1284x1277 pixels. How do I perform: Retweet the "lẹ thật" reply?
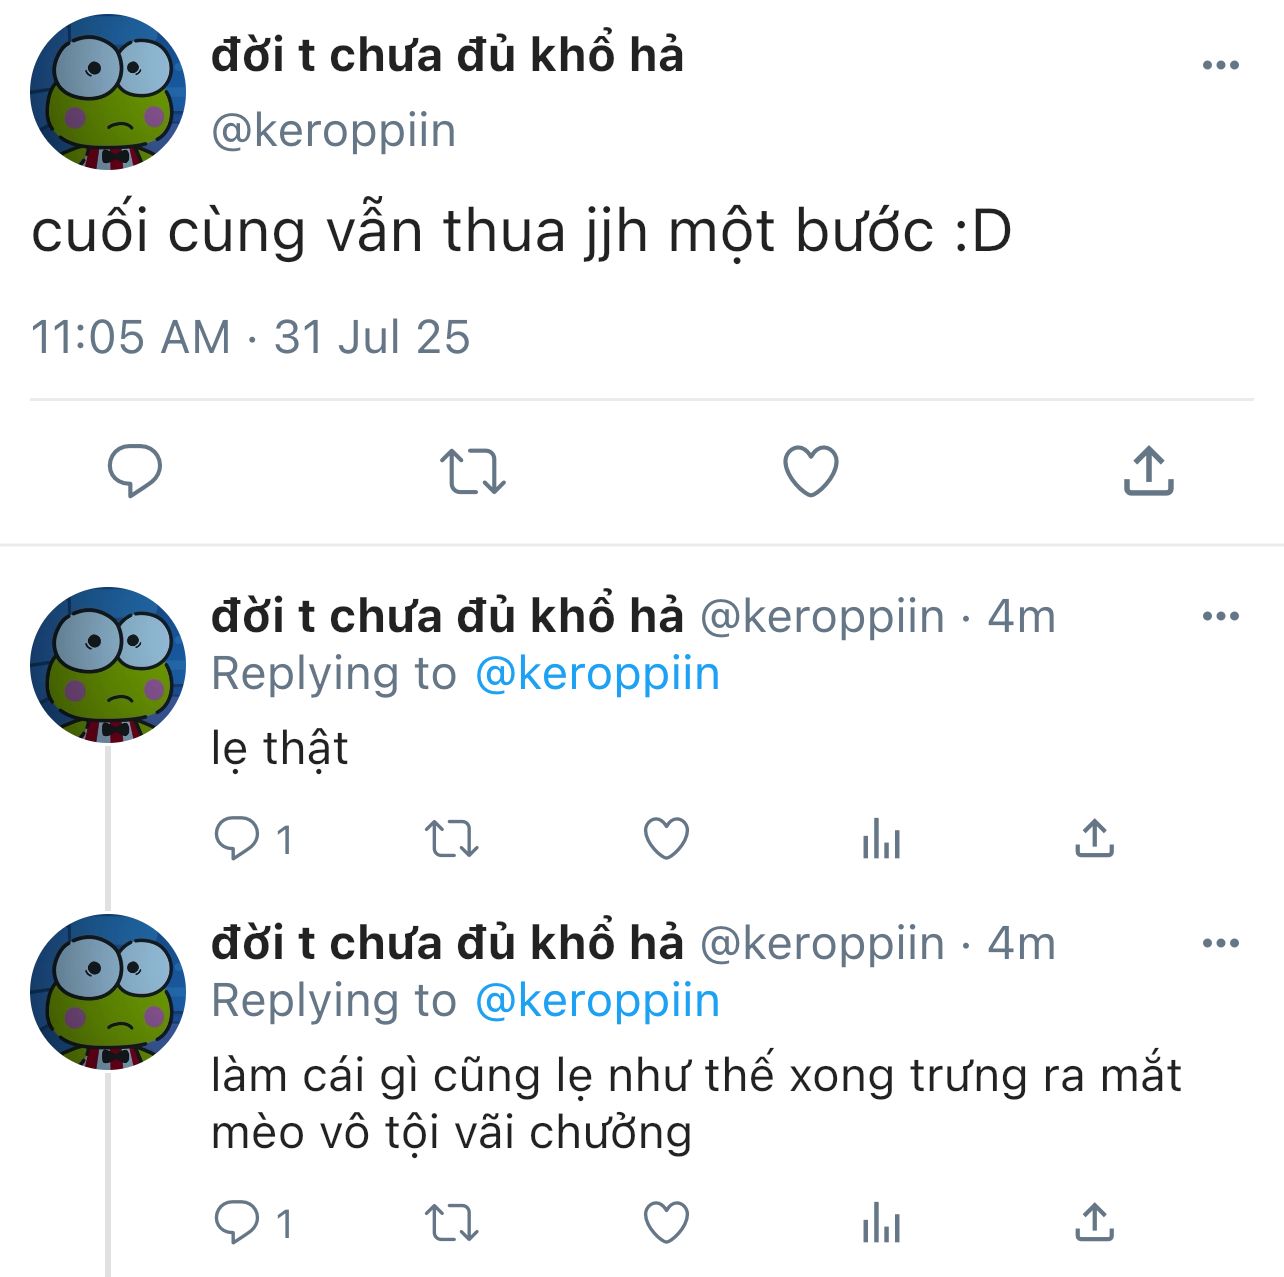click(452, 839)
